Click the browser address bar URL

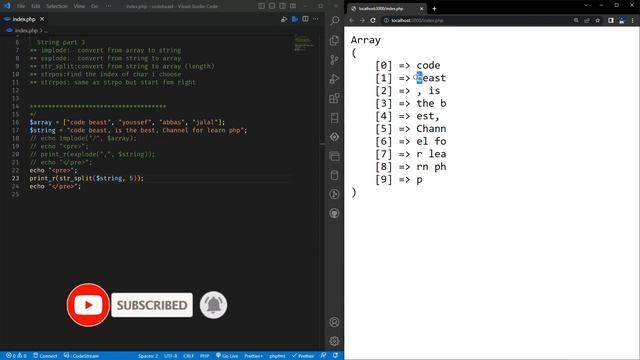point(417,20)
